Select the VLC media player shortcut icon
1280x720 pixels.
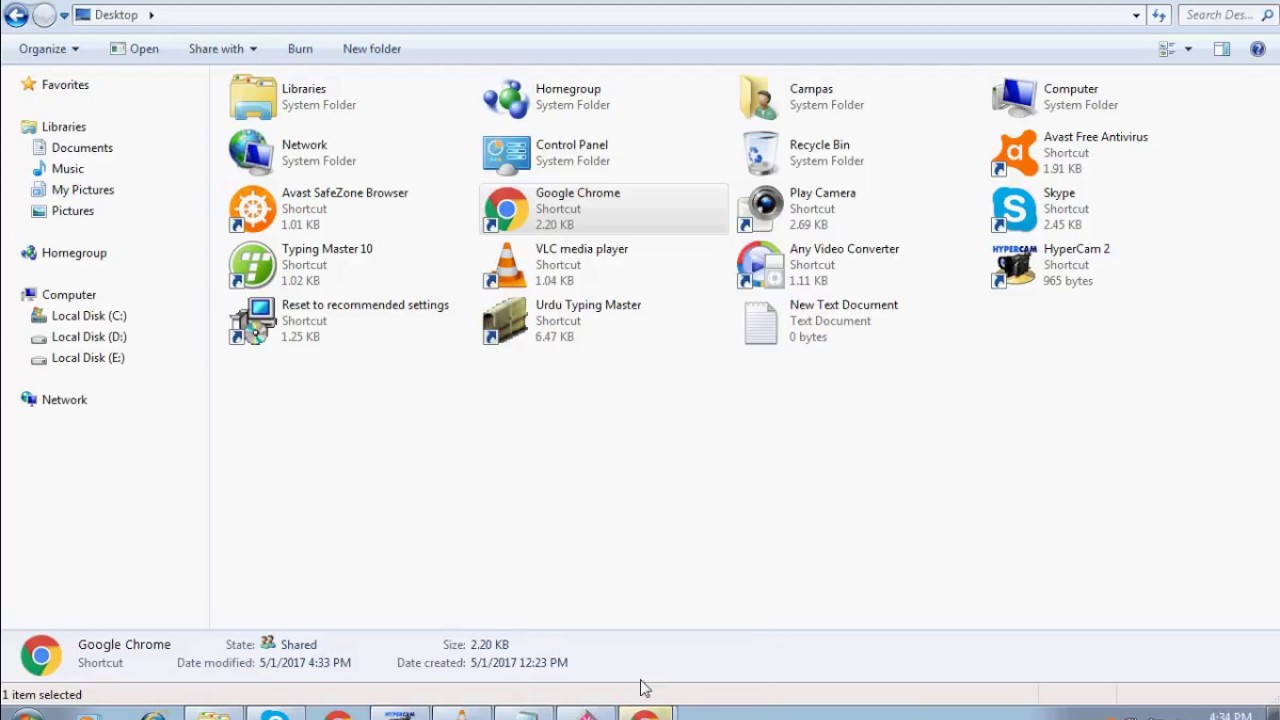coord(506,265)
